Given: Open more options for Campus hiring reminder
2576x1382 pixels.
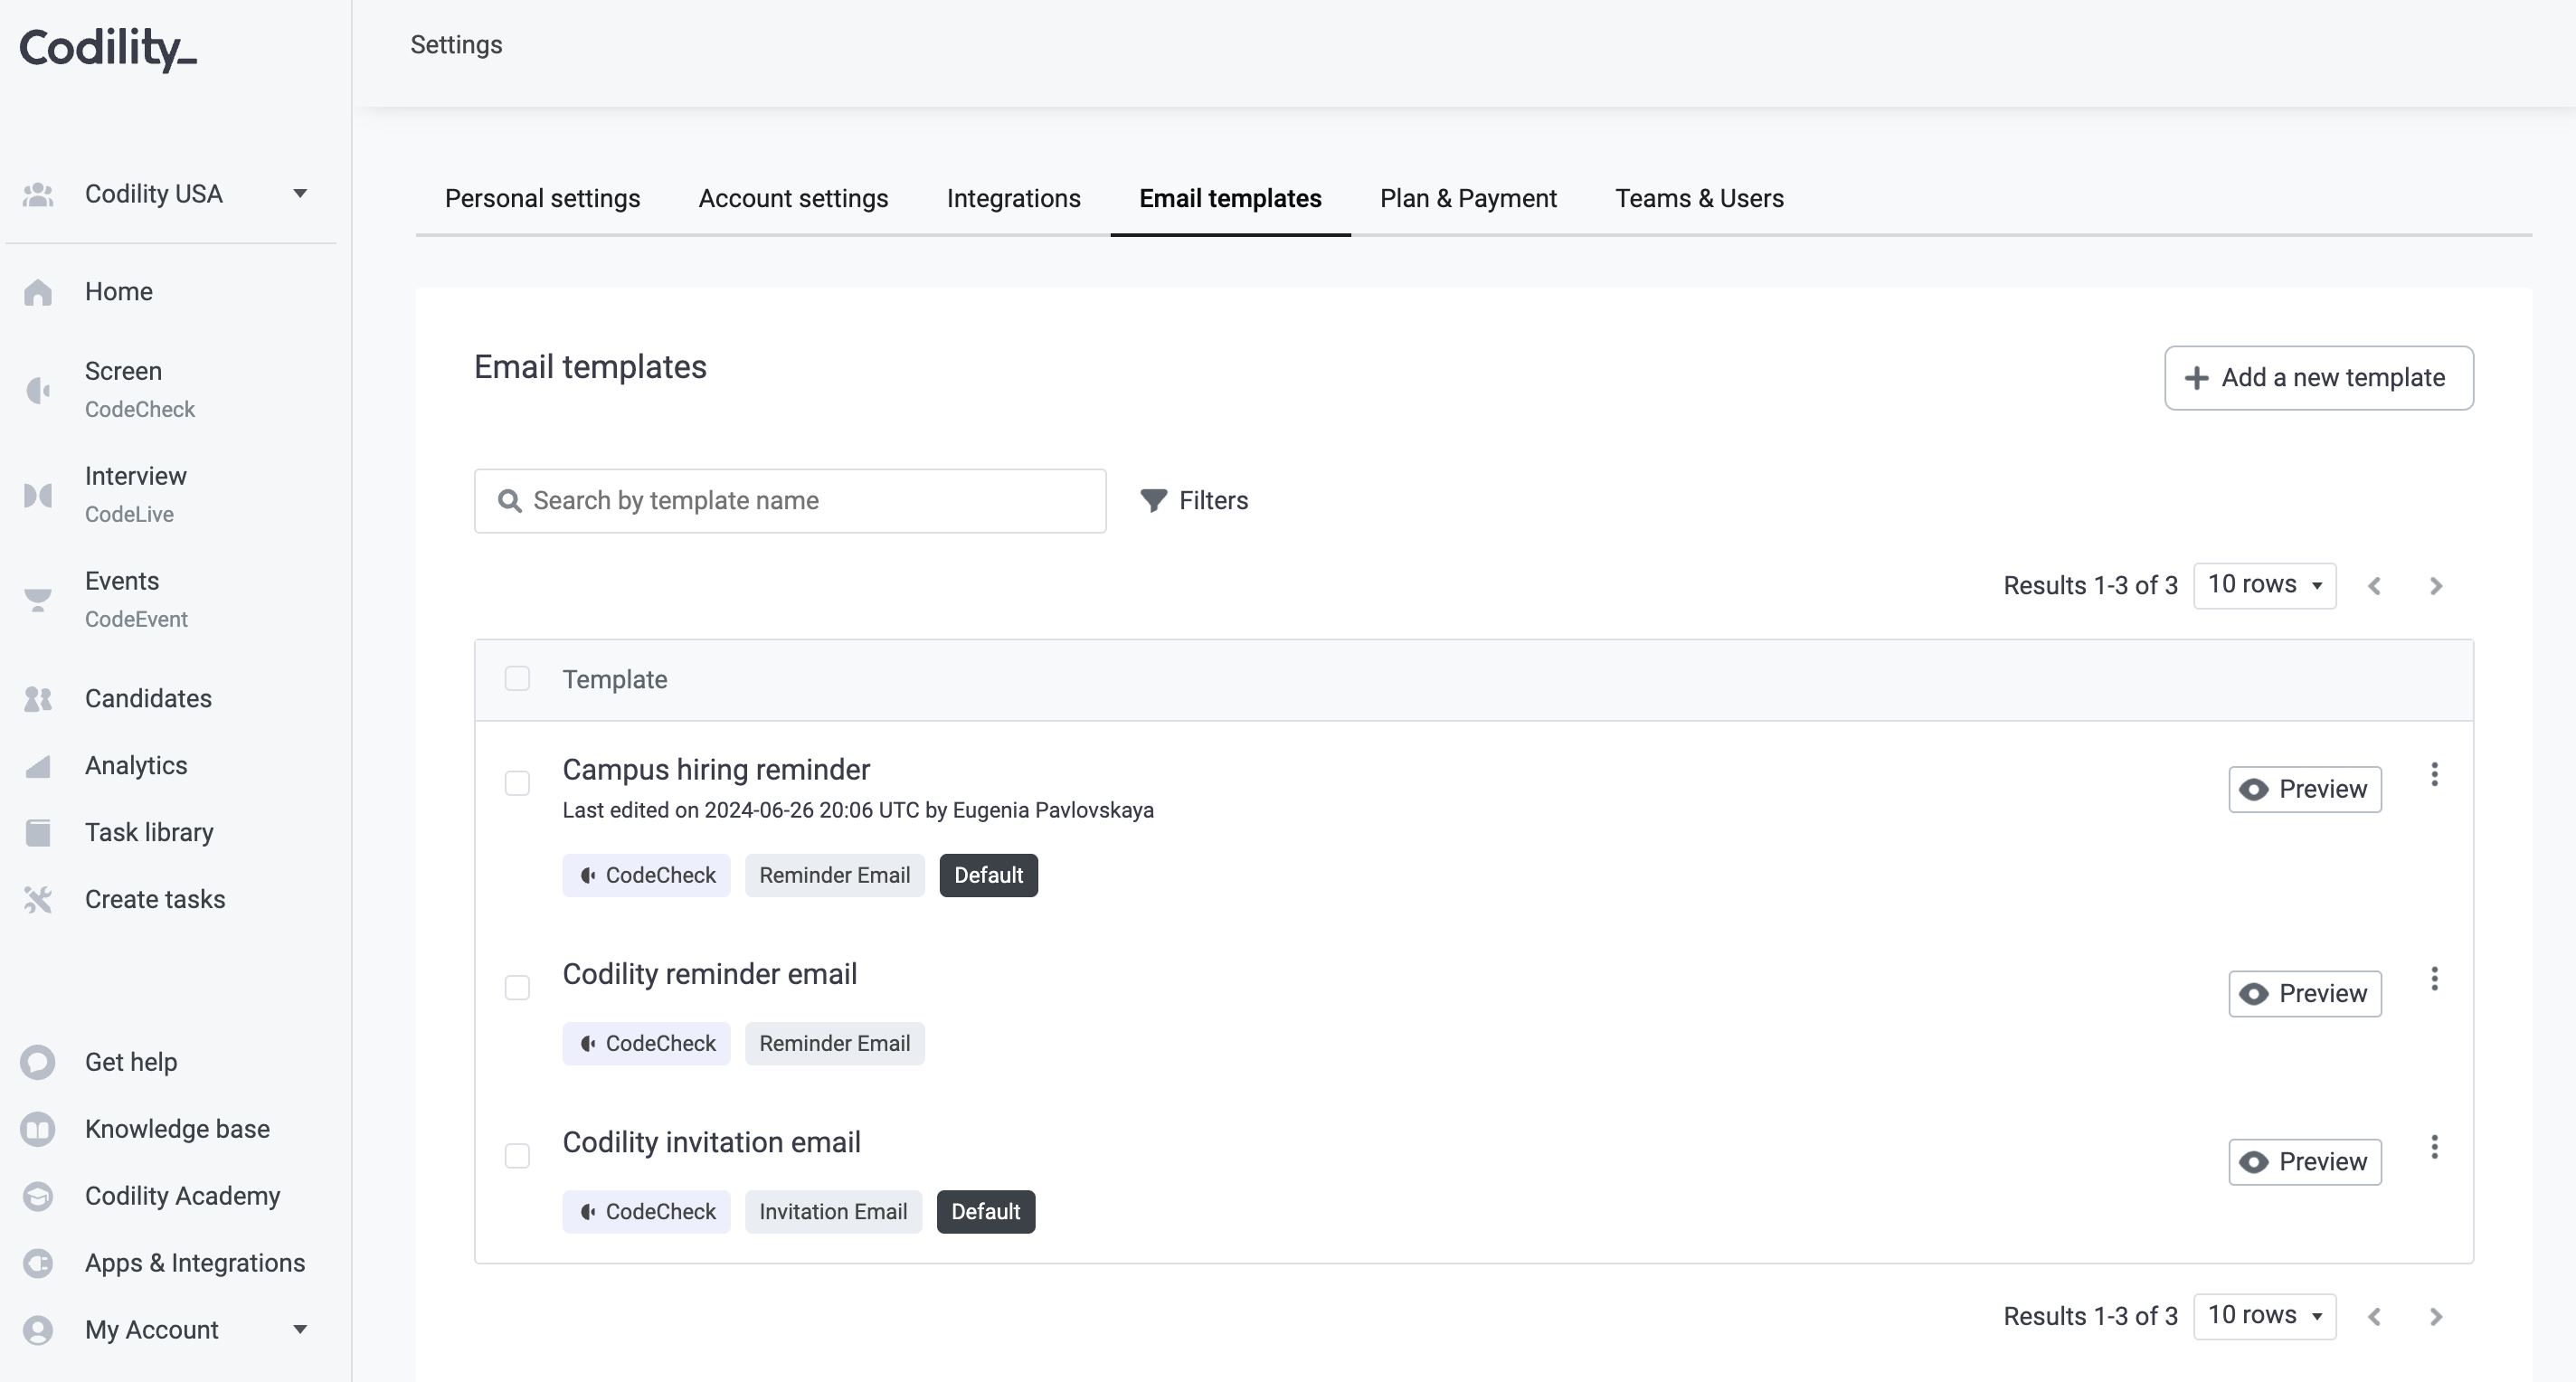Looking at the screenshot, I should (2435, 774).
